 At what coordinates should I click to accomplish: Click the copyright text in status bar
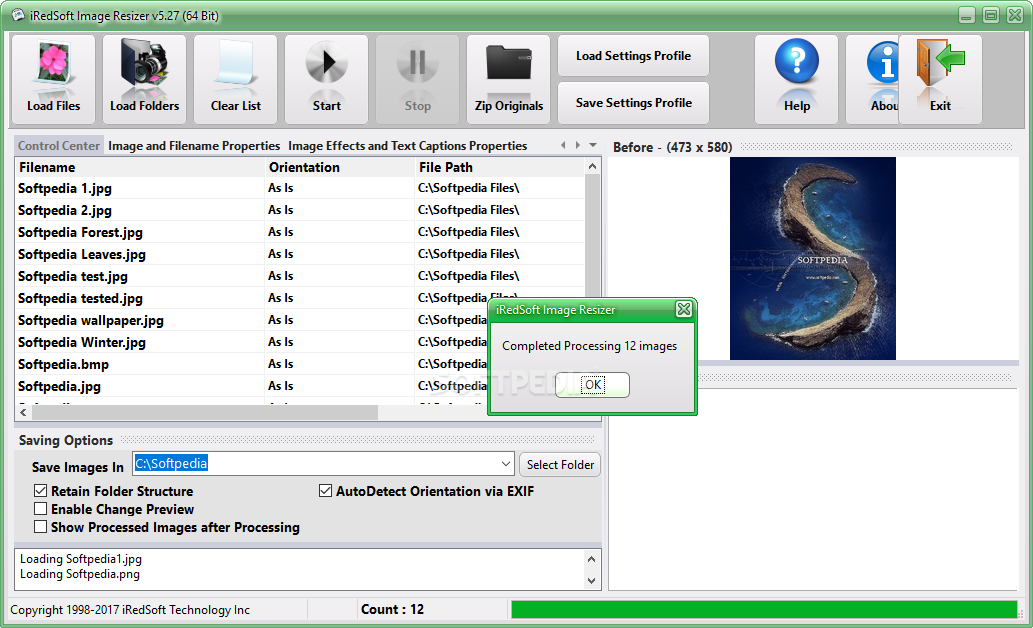(130, 610)
